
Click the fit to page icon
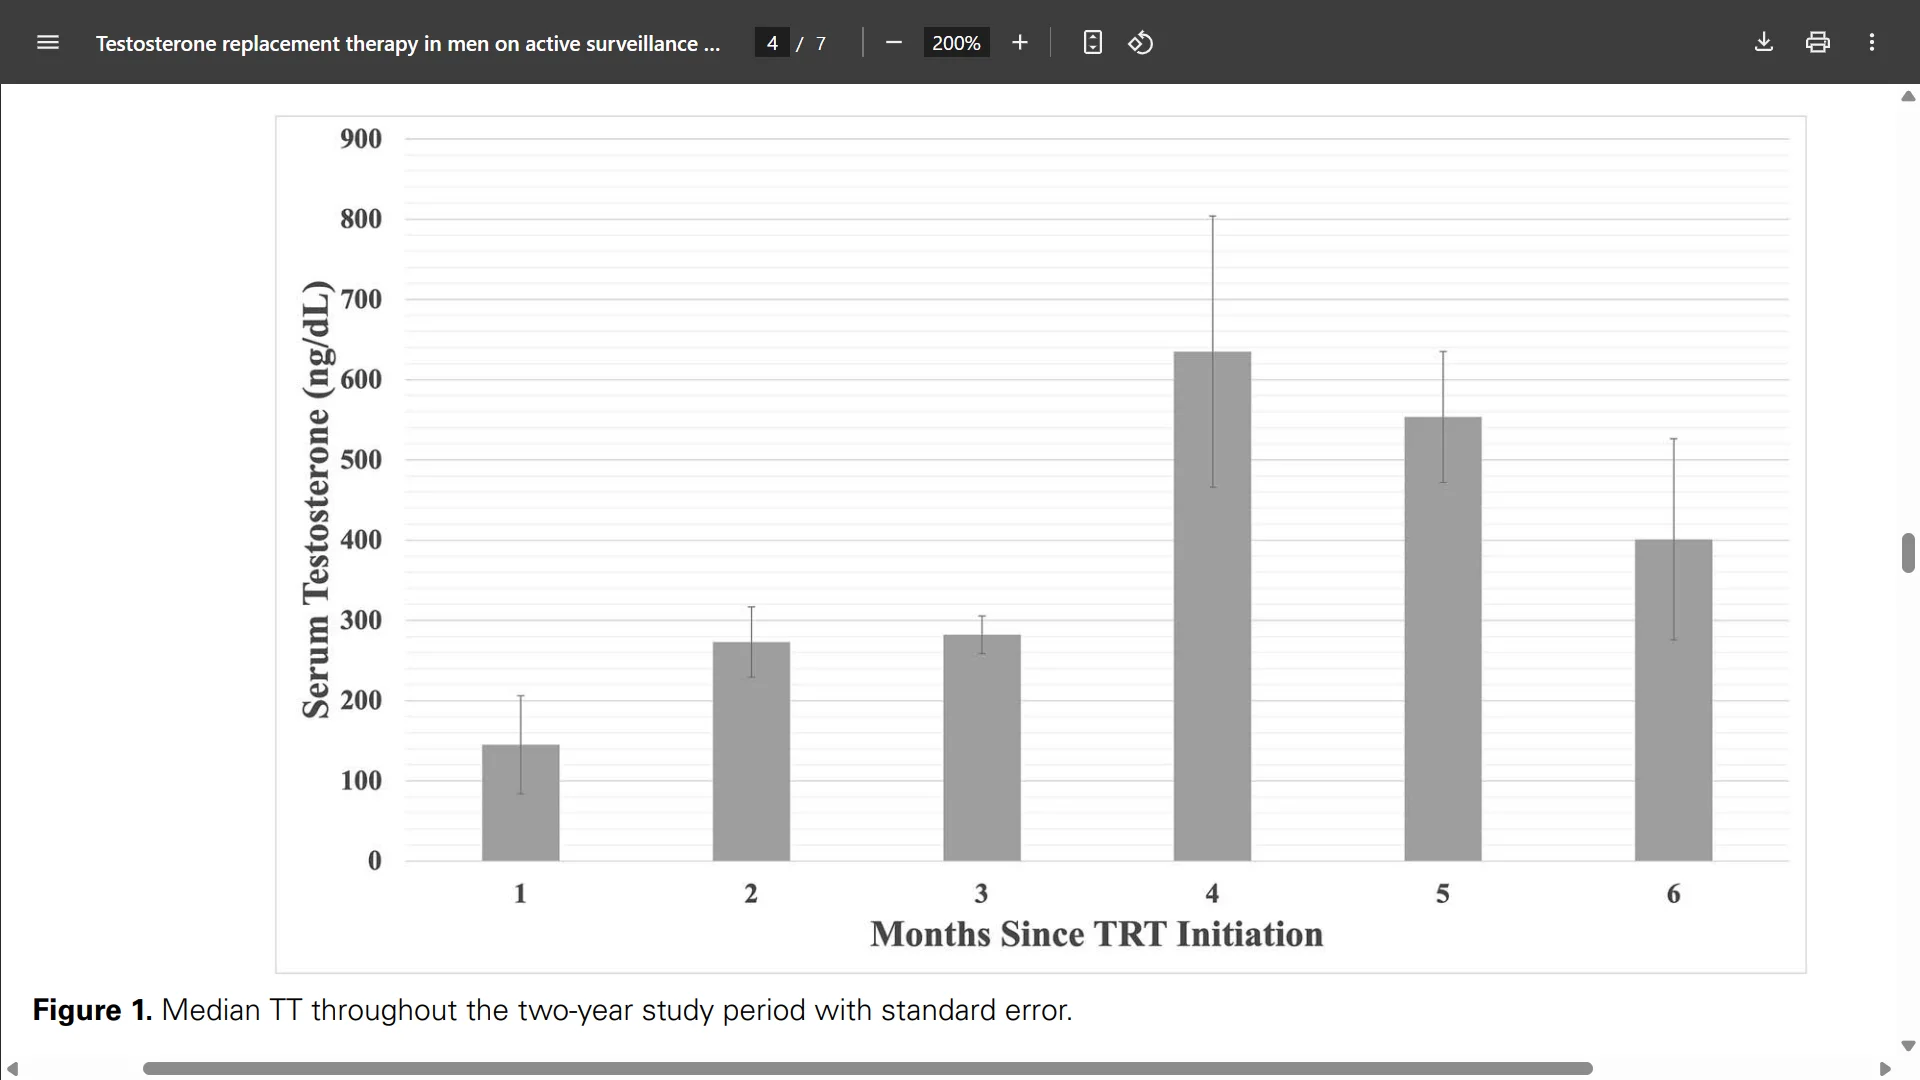(x=1093, y=42)
